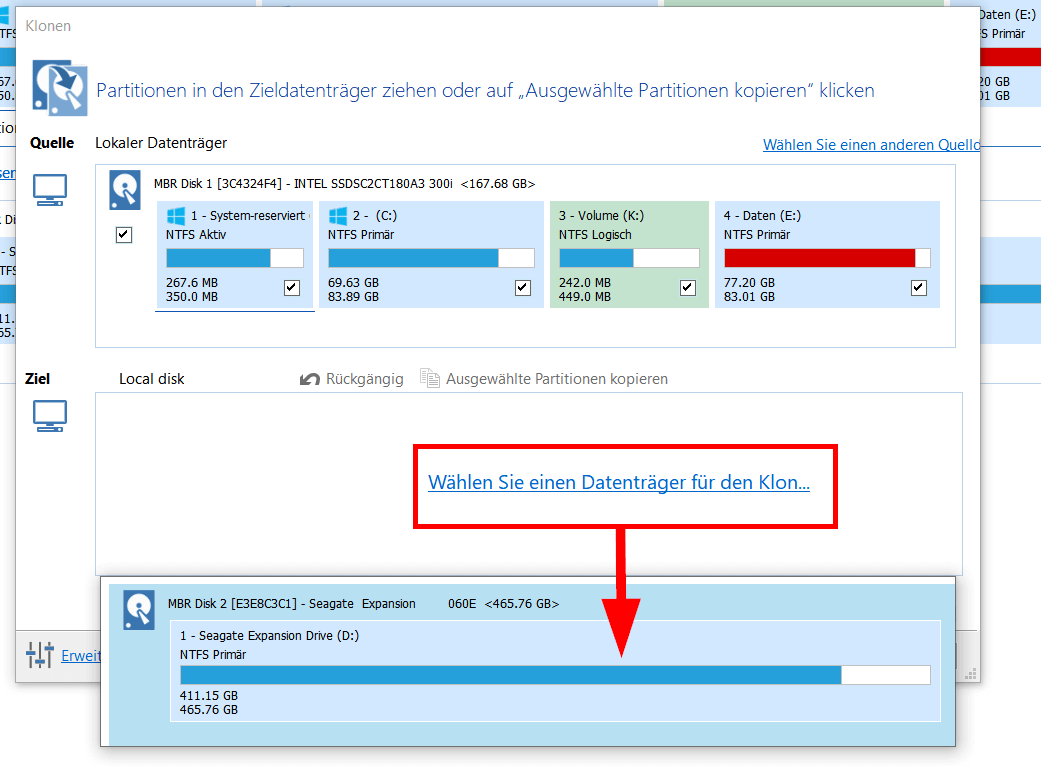Select the 3 - Volume (K:) partition label

[601, 216]
